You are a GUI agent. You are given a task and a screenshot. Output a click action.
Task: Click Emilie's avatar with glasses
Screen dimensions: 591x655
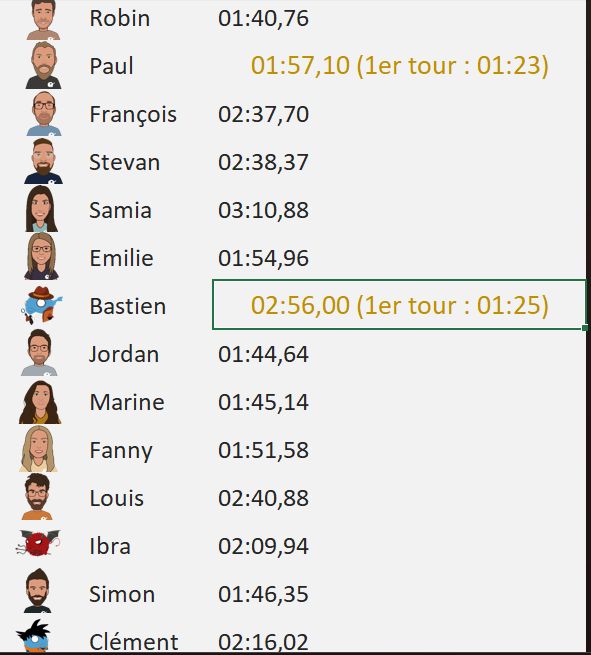41,256
